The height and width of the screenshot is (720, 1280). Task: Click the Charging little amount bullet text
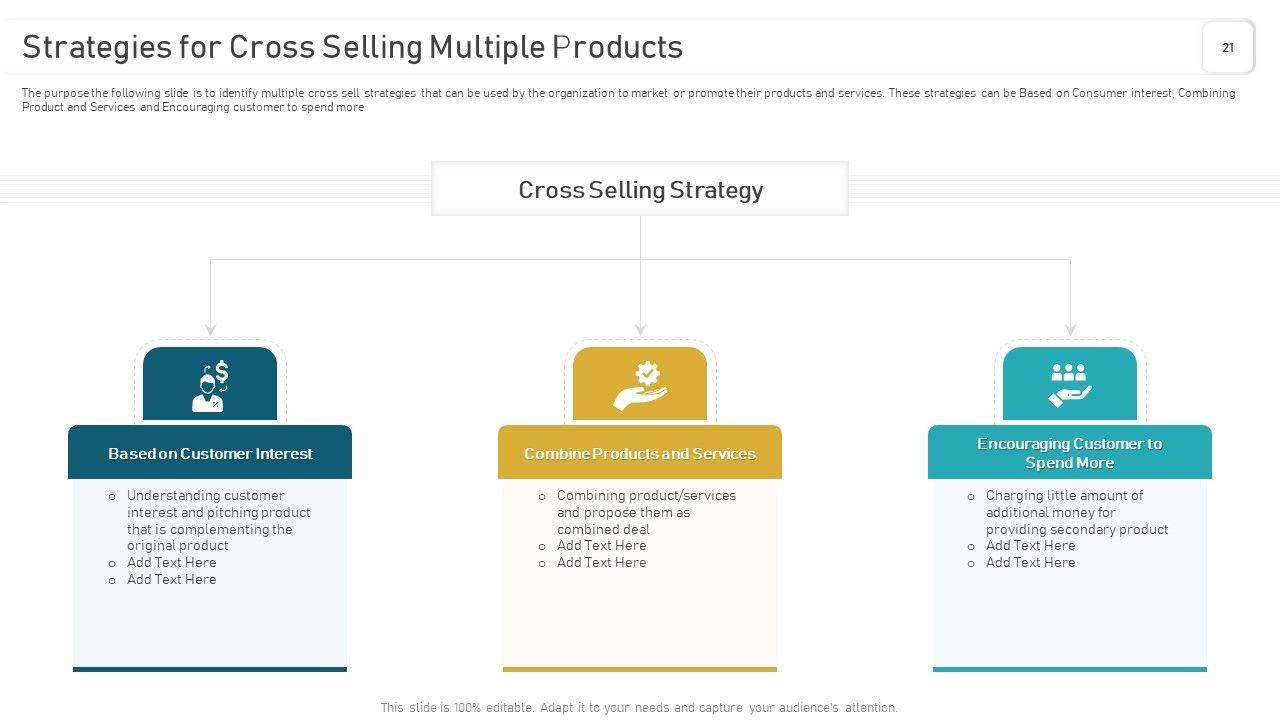pos(1076,512)
